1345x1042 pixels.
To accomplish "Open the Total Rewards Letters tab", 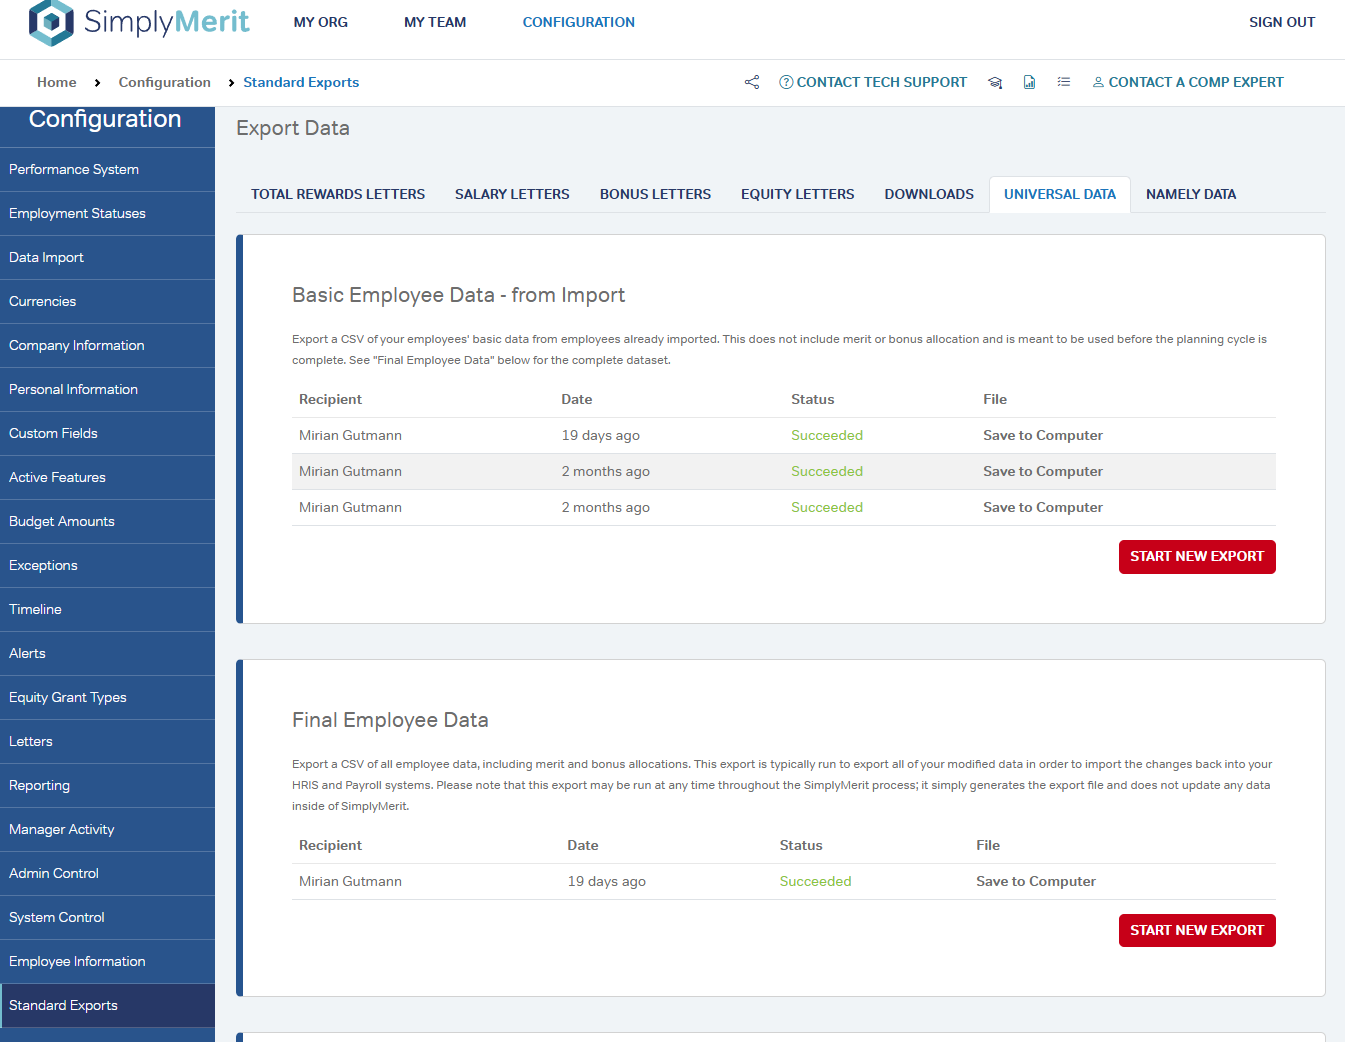I will 338,194.
